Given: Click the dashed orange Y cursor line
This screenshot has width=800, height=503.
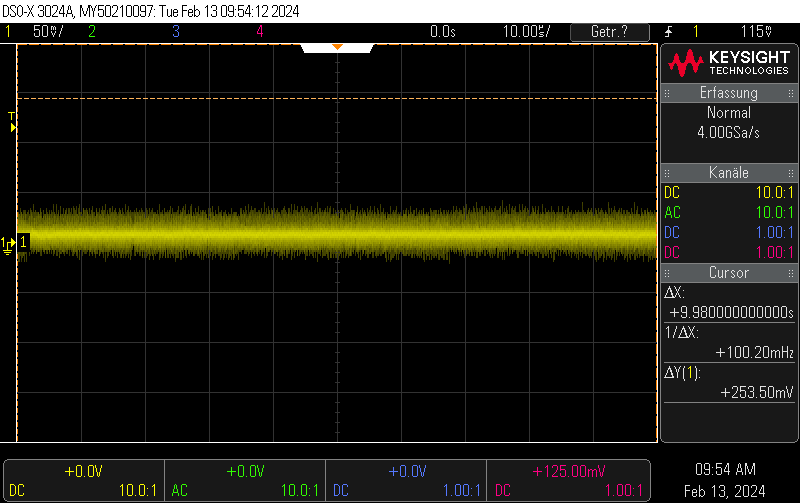Looking at the screenshot, I should pos(337,98).
